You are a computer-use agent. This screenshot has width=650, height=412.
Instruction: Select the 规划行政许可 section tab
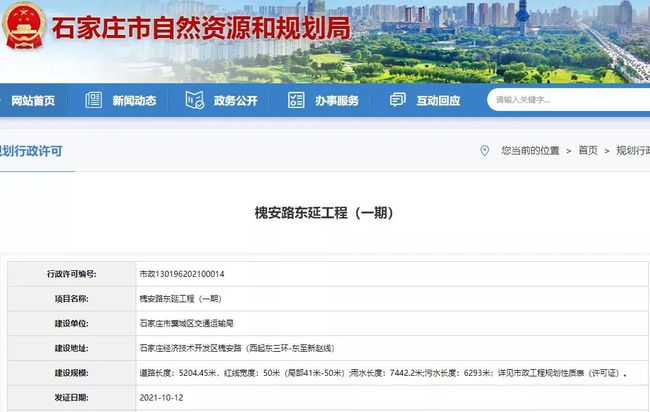(x=31, y=151)
